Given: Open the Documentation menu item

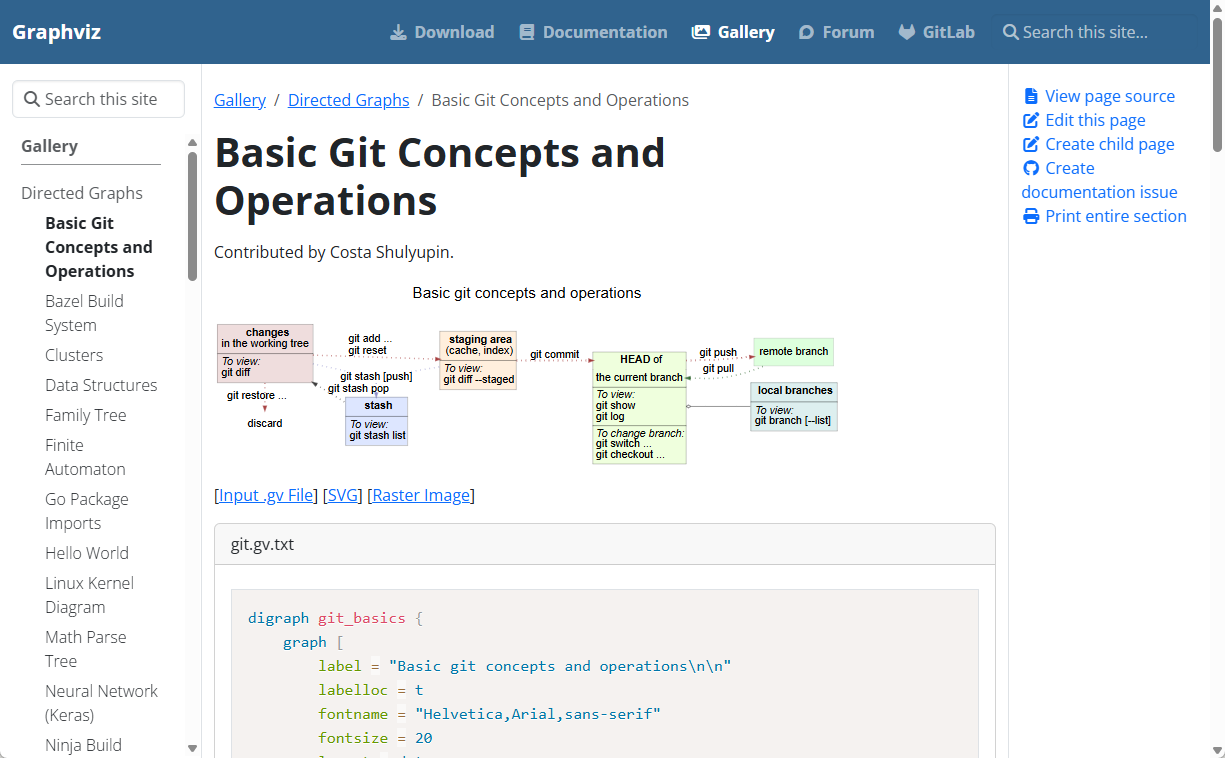Looking at the screenshot, I should coord(593,32).
